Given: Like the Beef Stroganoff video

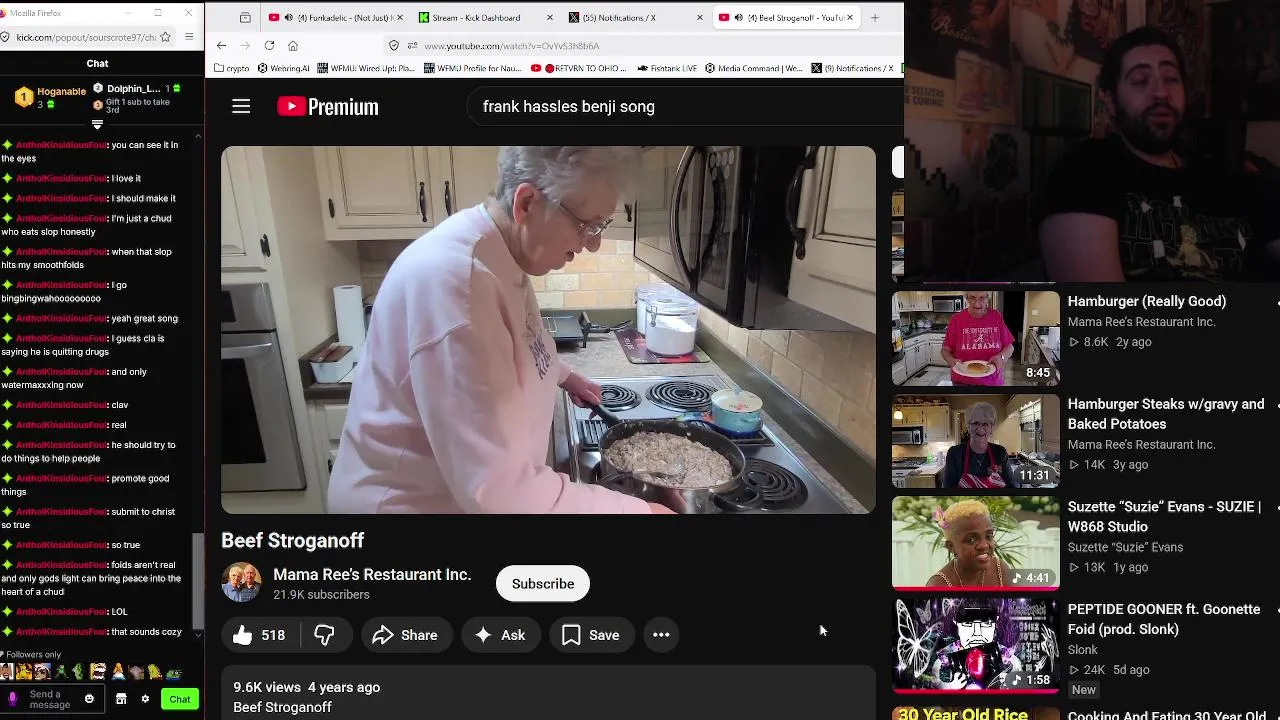Looking at the screenshot, I should click(259, 635).
